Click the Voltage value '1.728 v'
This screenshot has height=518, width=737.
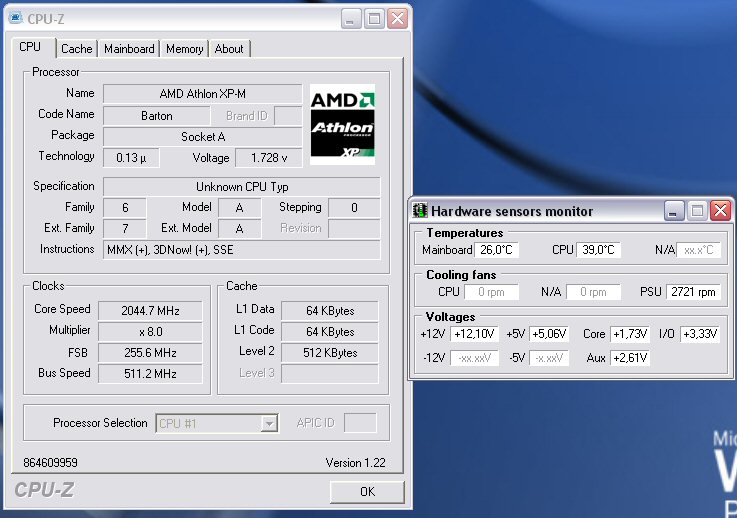coord(269,158)
